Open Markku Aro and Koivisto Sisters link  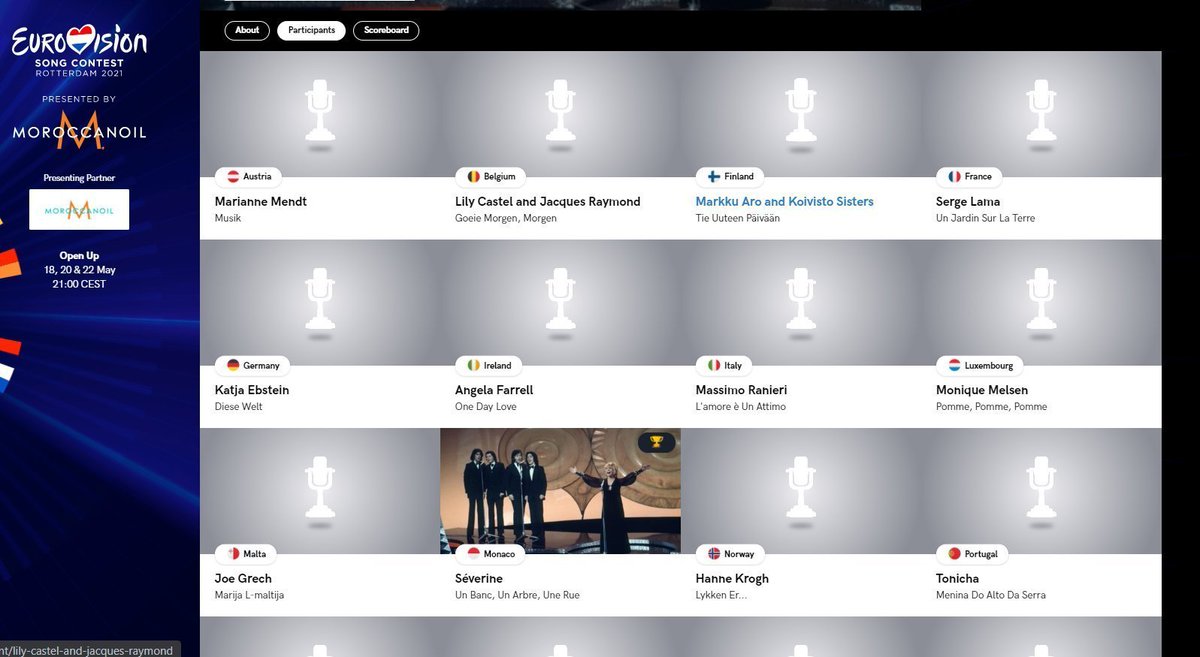point(785,202)
